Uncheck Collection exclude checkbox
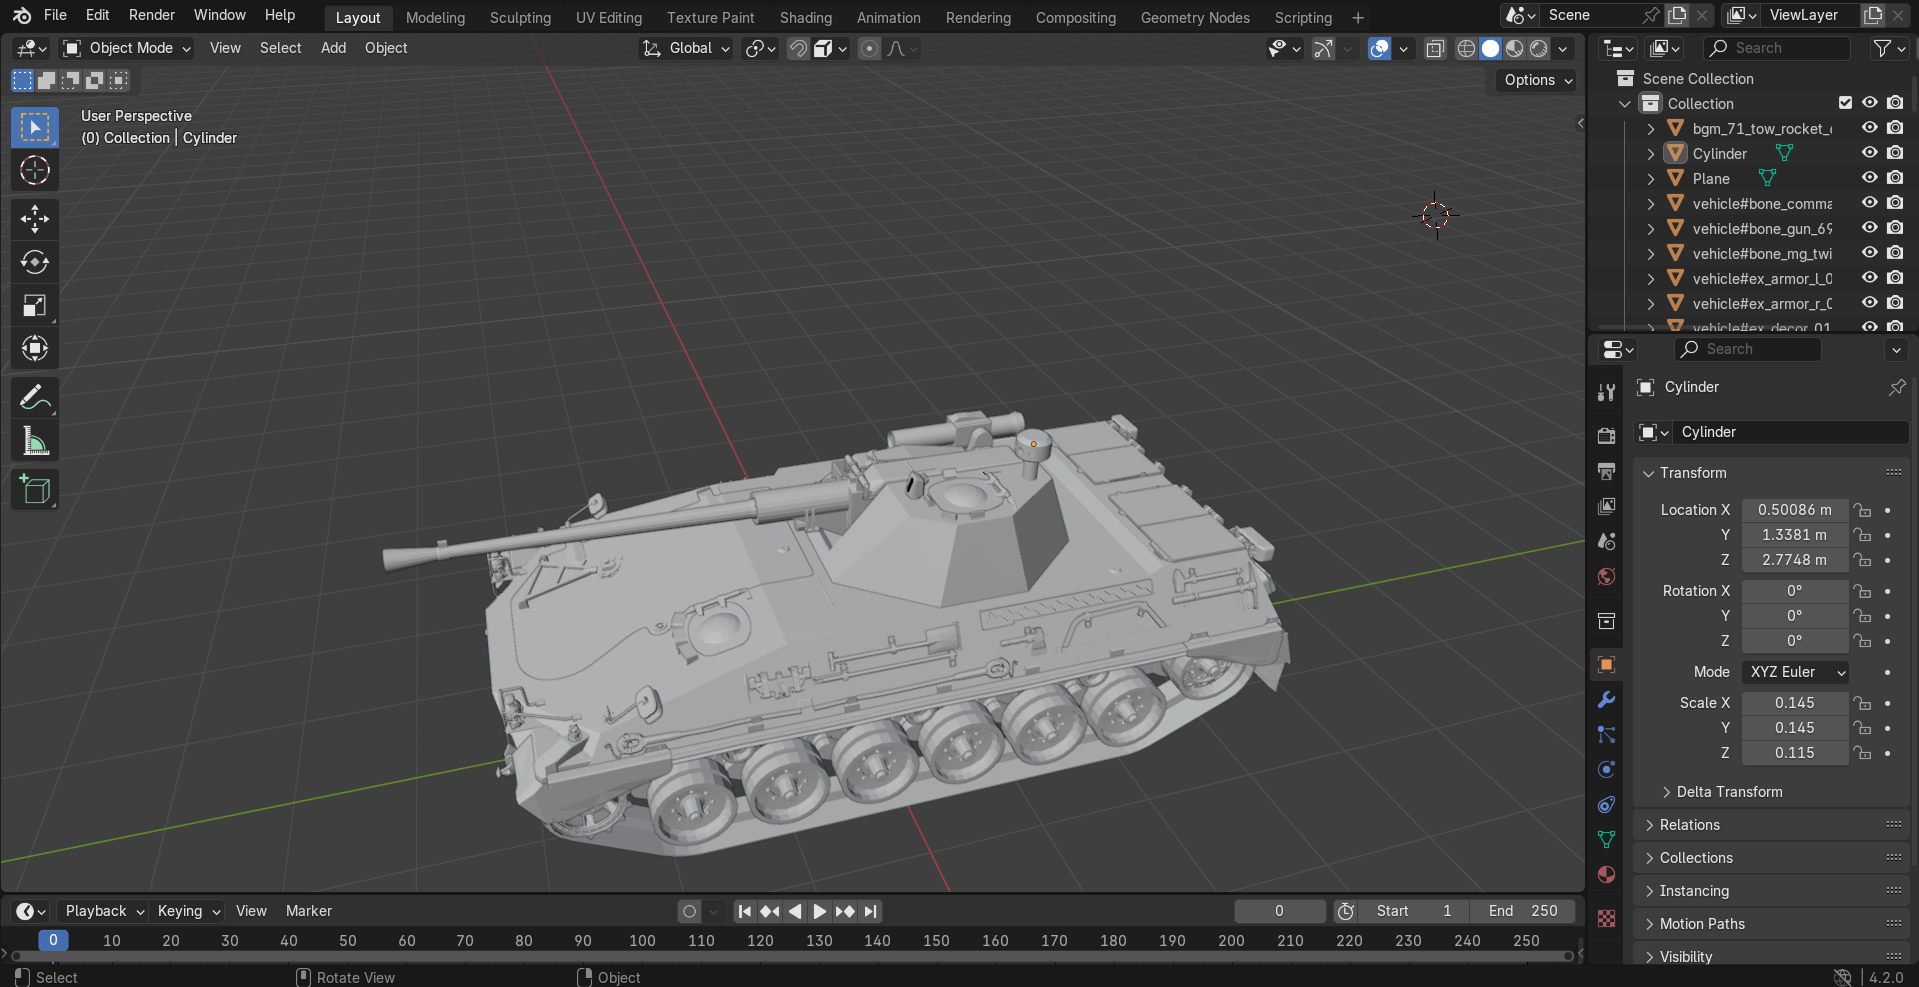This screenshot has height=987, width=1919. pos(1845,103)
